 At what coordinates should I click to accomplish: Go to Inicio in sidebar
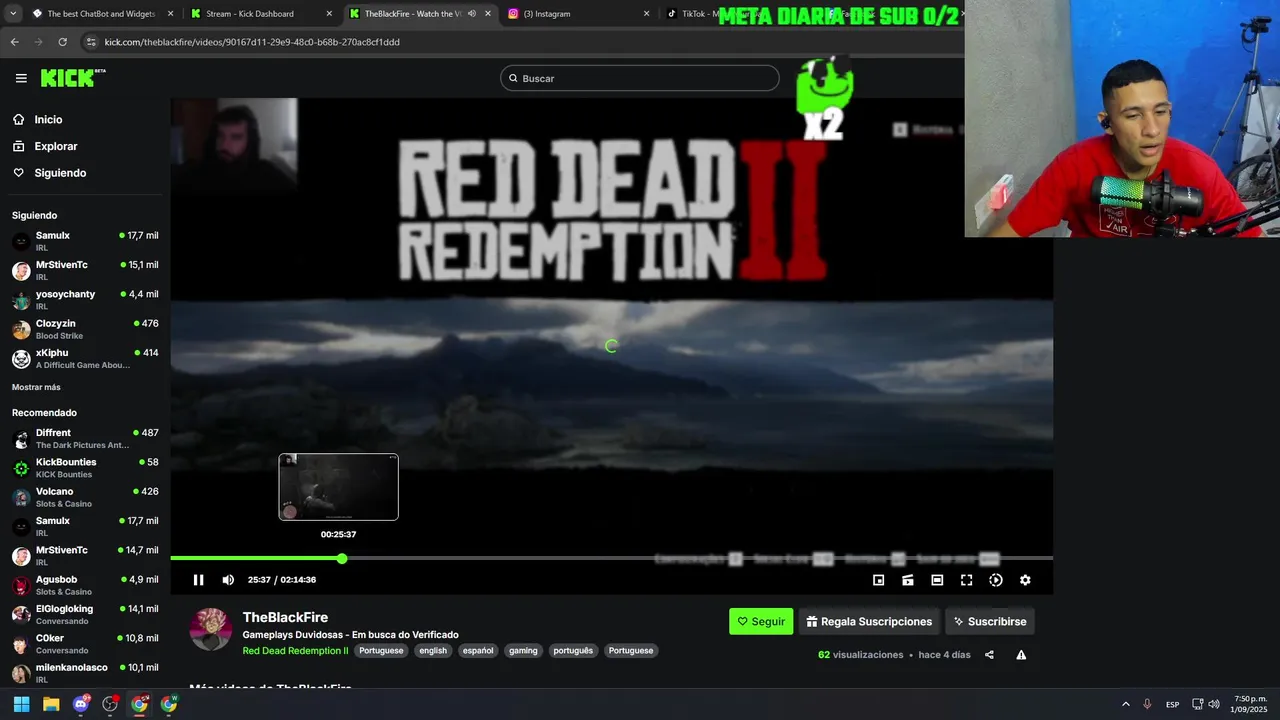coord(48,119)
